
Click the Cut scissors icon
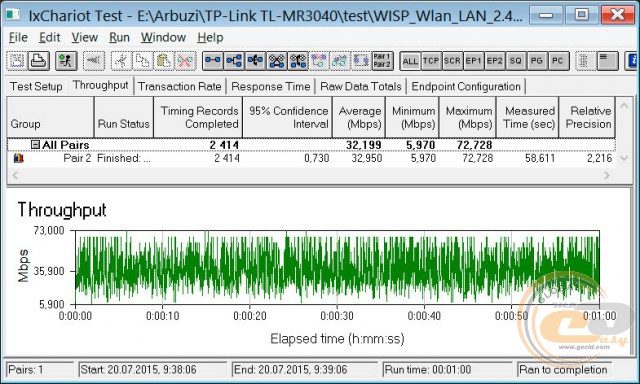tap(121, 61)
